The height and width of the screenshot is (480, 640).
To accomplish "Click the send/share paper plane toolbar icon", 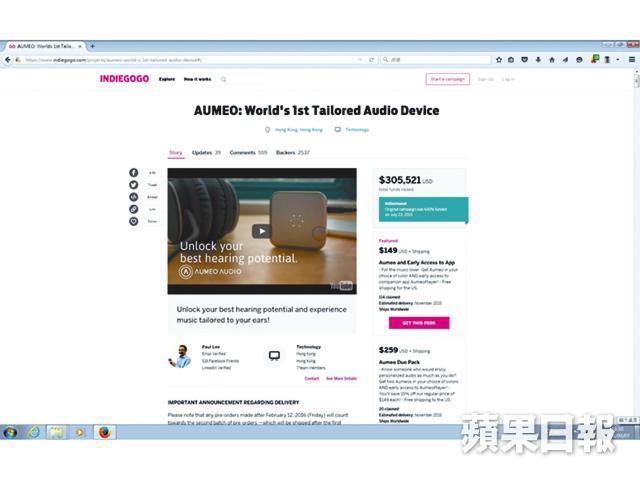I will (x=565, y=60).
